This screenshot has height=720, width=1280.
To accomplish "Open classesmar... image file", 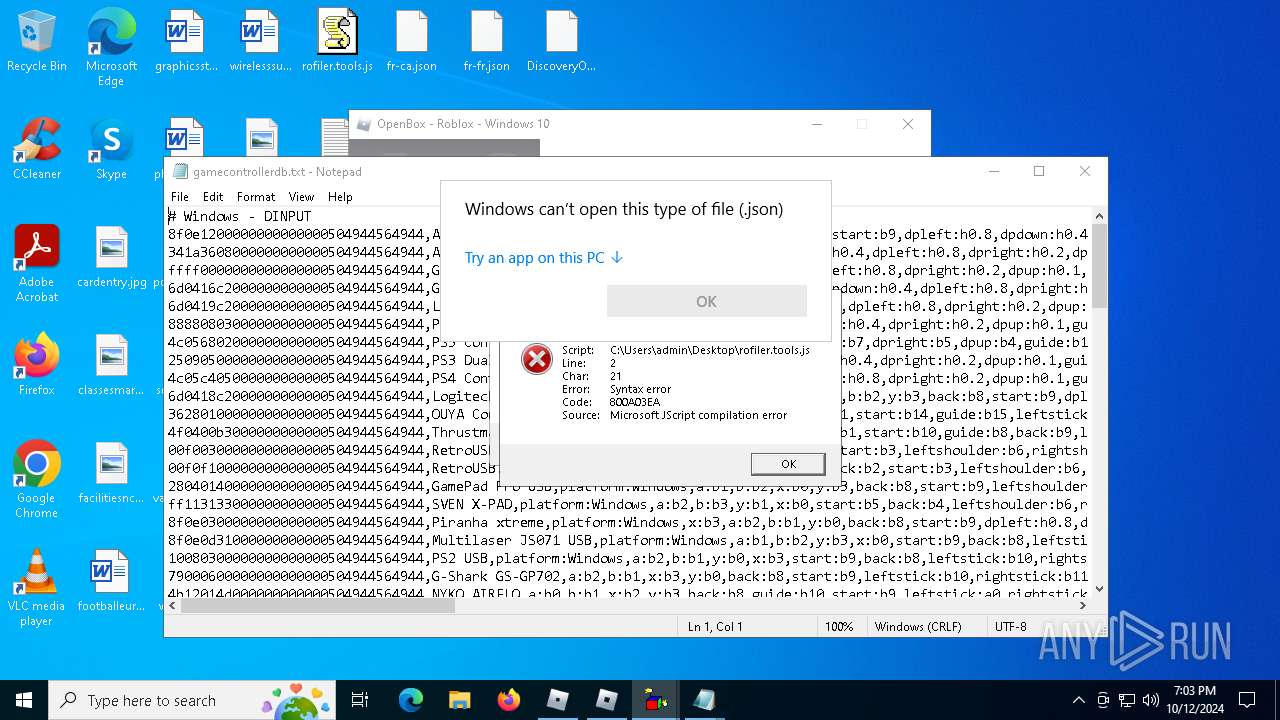I will 111,365.
